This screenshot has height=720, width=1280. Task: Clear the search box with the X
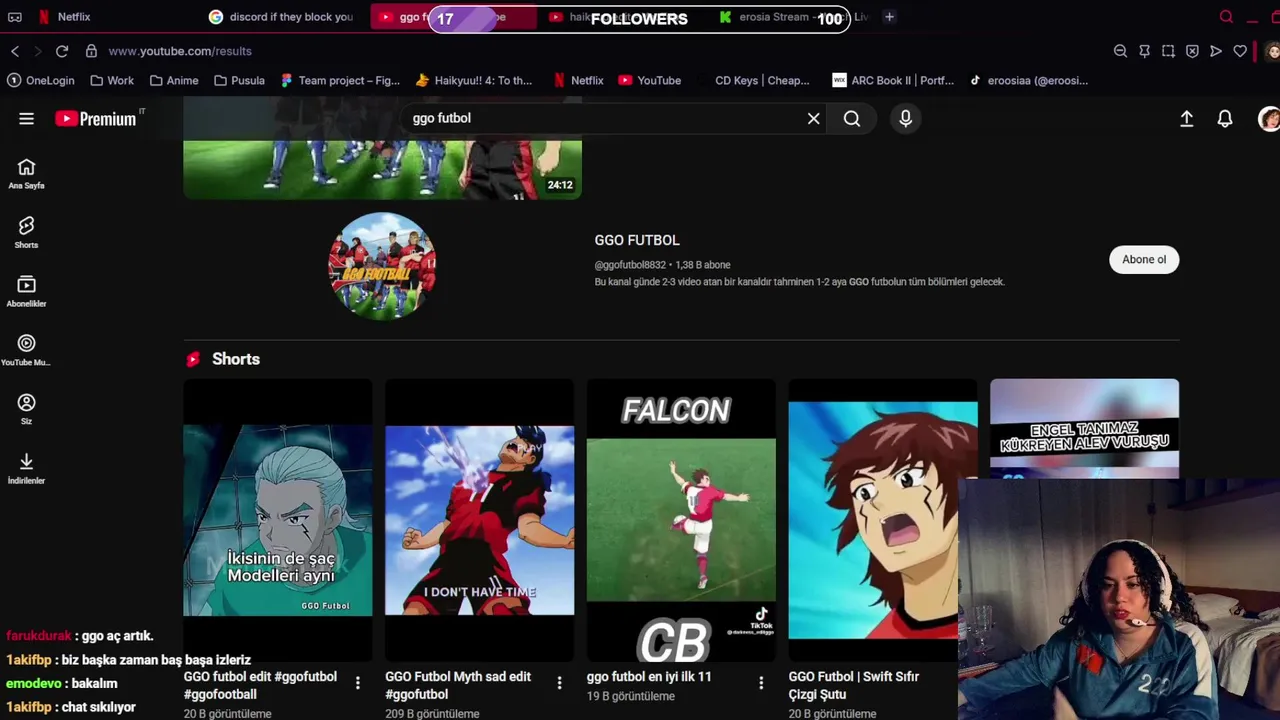click(x=814, y=118)
